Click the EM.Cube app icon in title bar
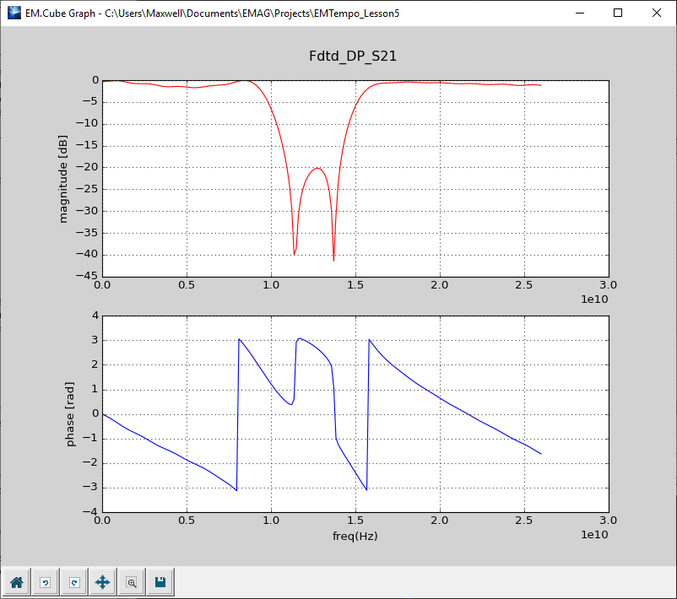The image size is (677, 599). point(12,13)
